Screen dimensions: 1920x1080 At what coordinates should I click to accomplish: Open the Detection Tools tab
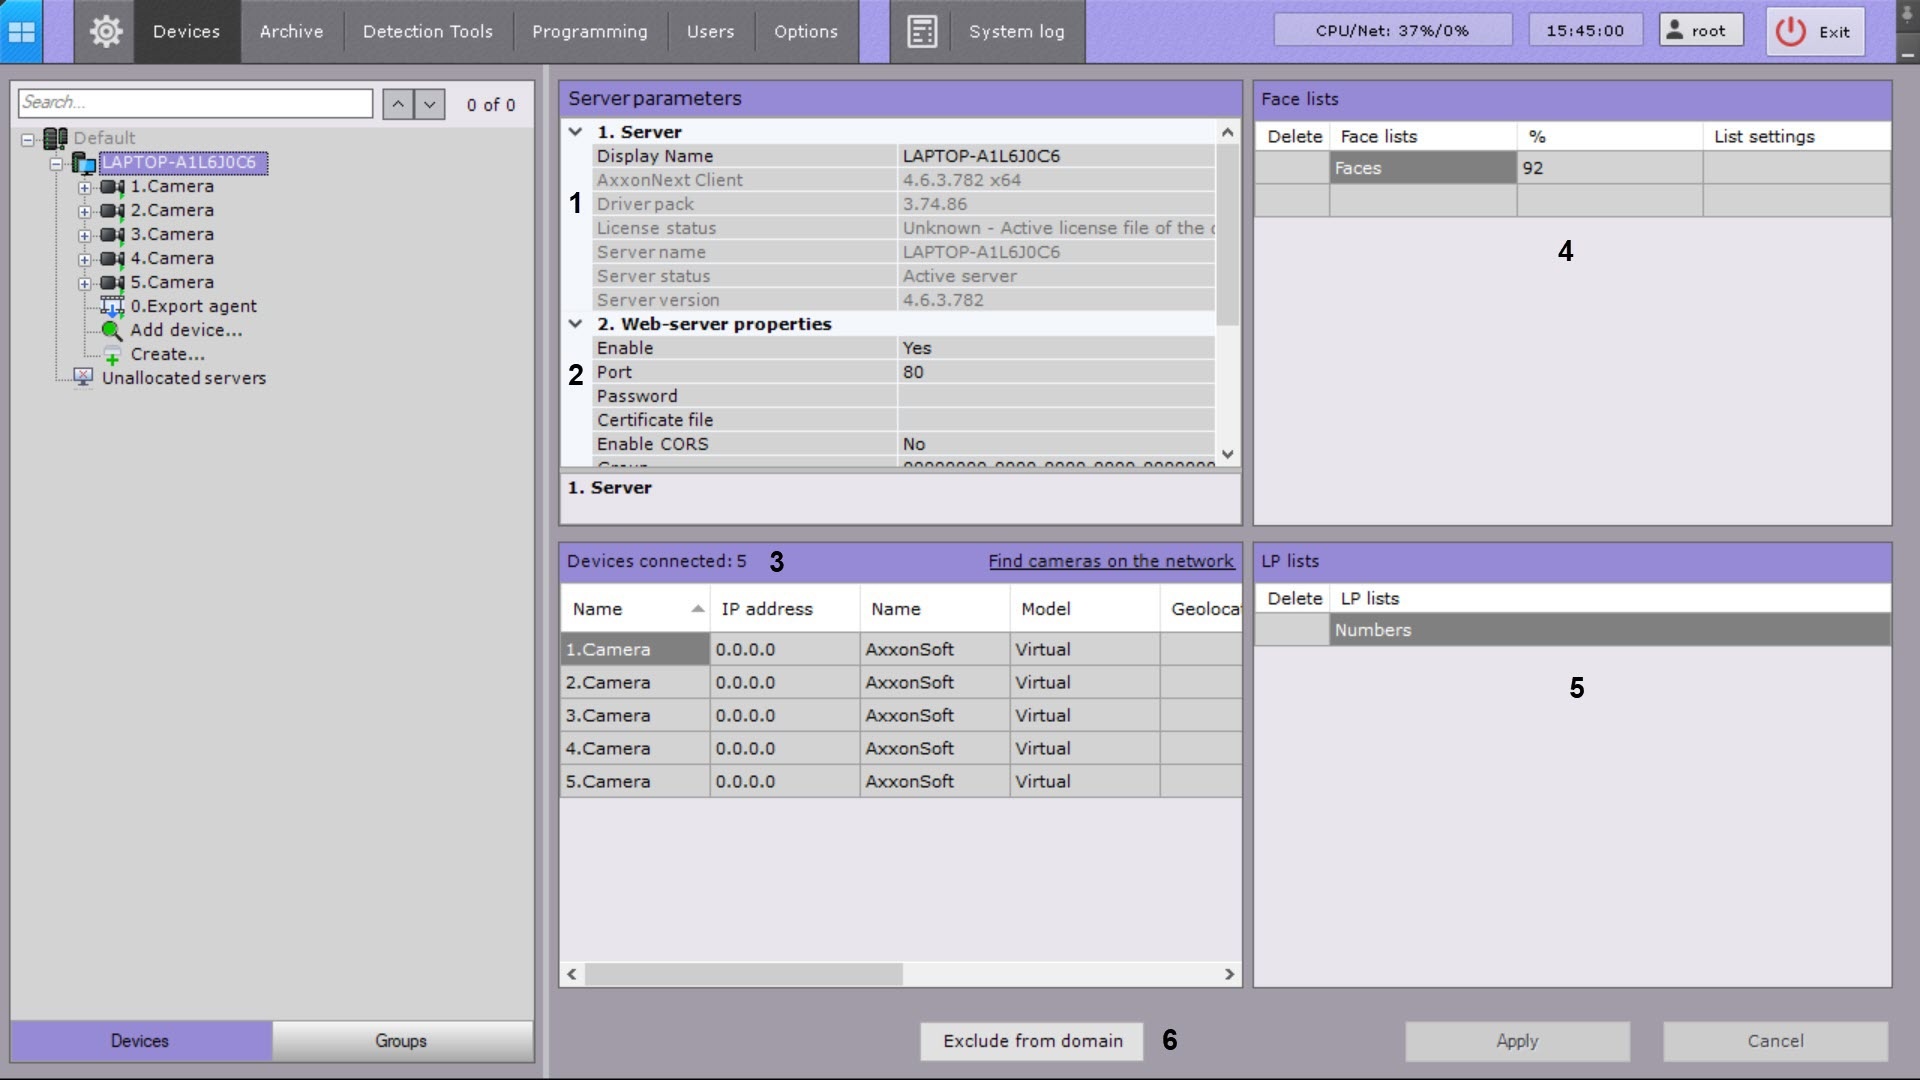pos(427,32)
